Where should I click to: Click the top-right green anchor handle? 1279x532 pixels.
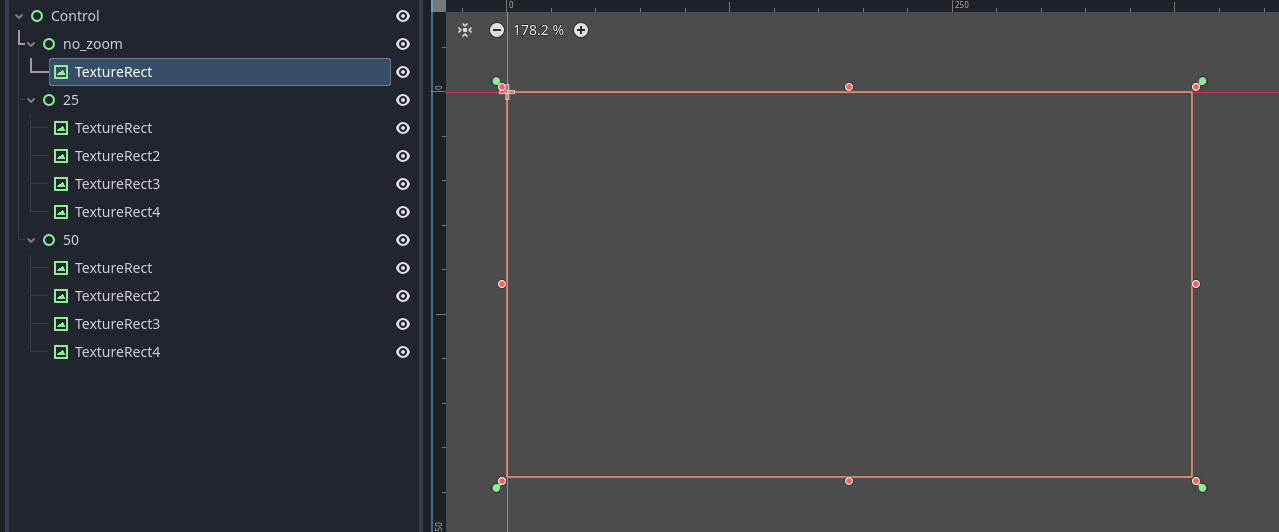pos(1202,81)
